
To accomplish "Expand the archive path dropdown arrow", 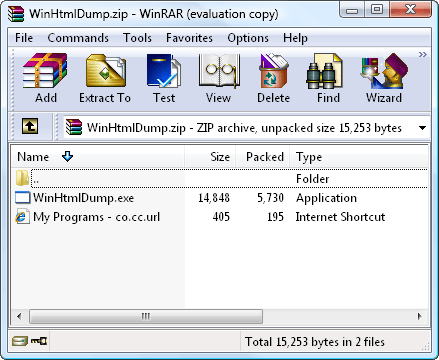I will pos(422,128).
